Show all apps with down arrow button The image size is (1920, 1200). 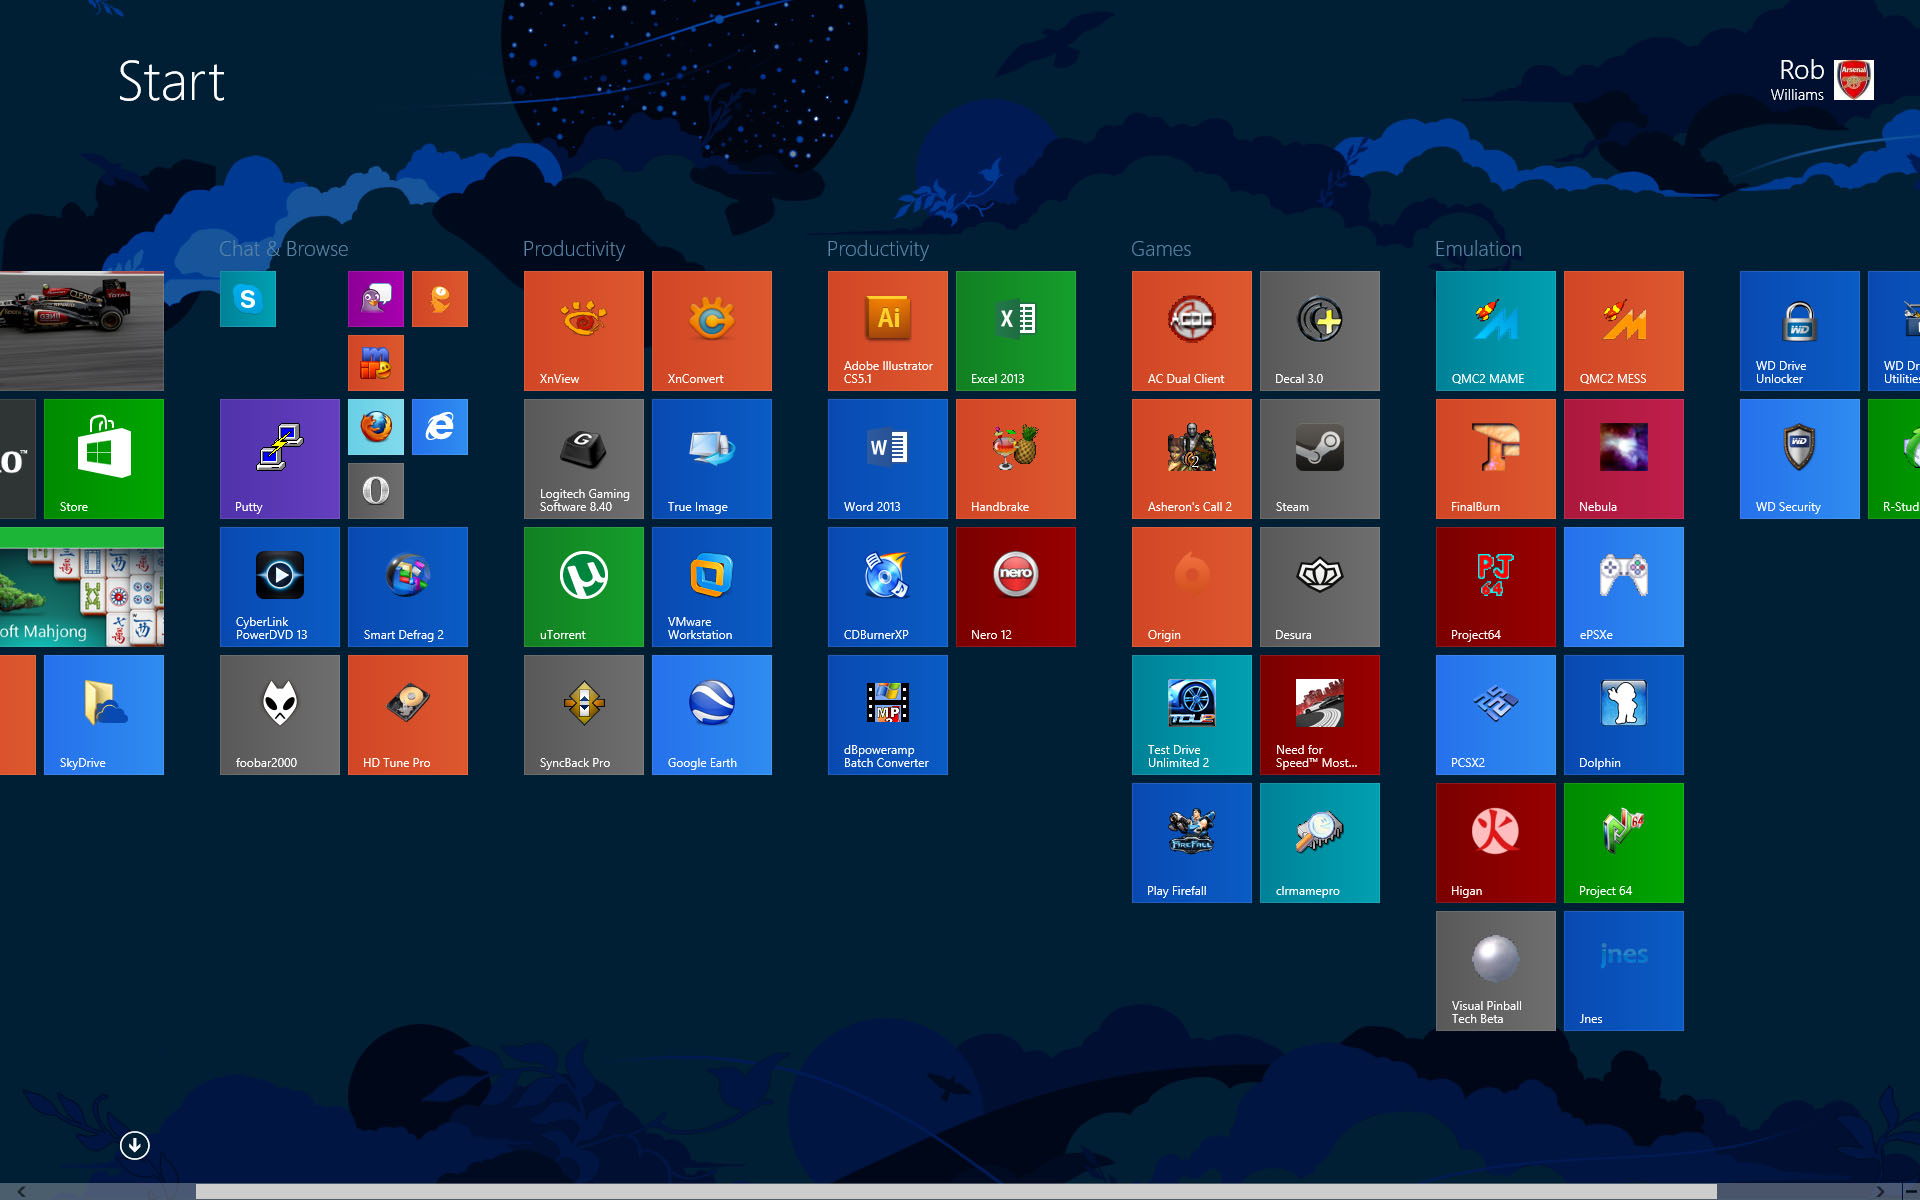(x=135, y=1145)
